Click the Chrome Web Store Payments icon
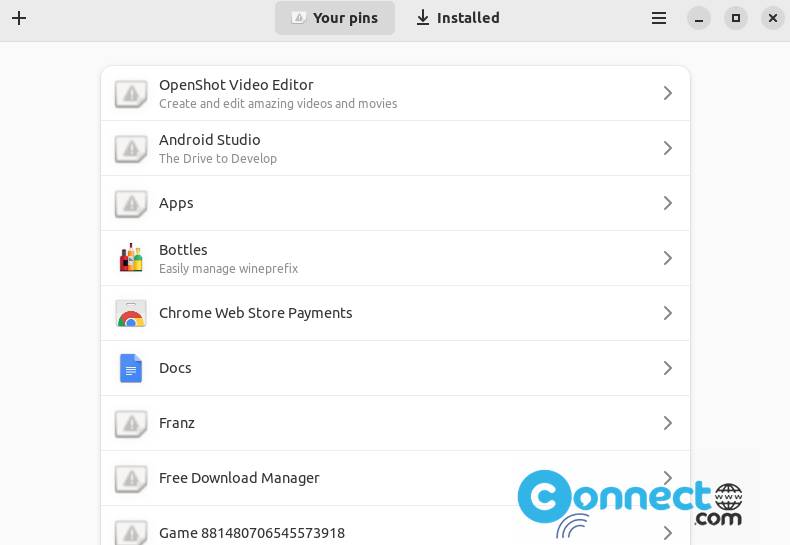 [131, 313]
